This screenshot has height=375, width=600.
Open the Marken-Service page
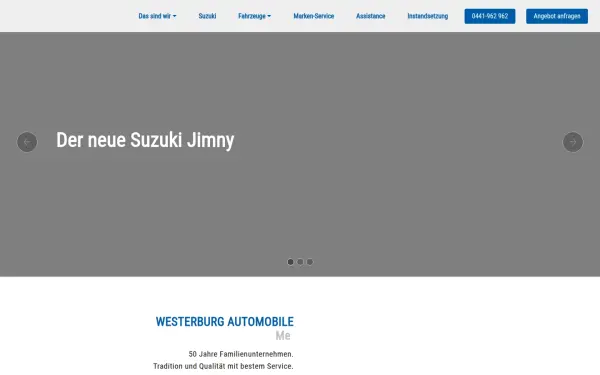click(x=314, y=16)
